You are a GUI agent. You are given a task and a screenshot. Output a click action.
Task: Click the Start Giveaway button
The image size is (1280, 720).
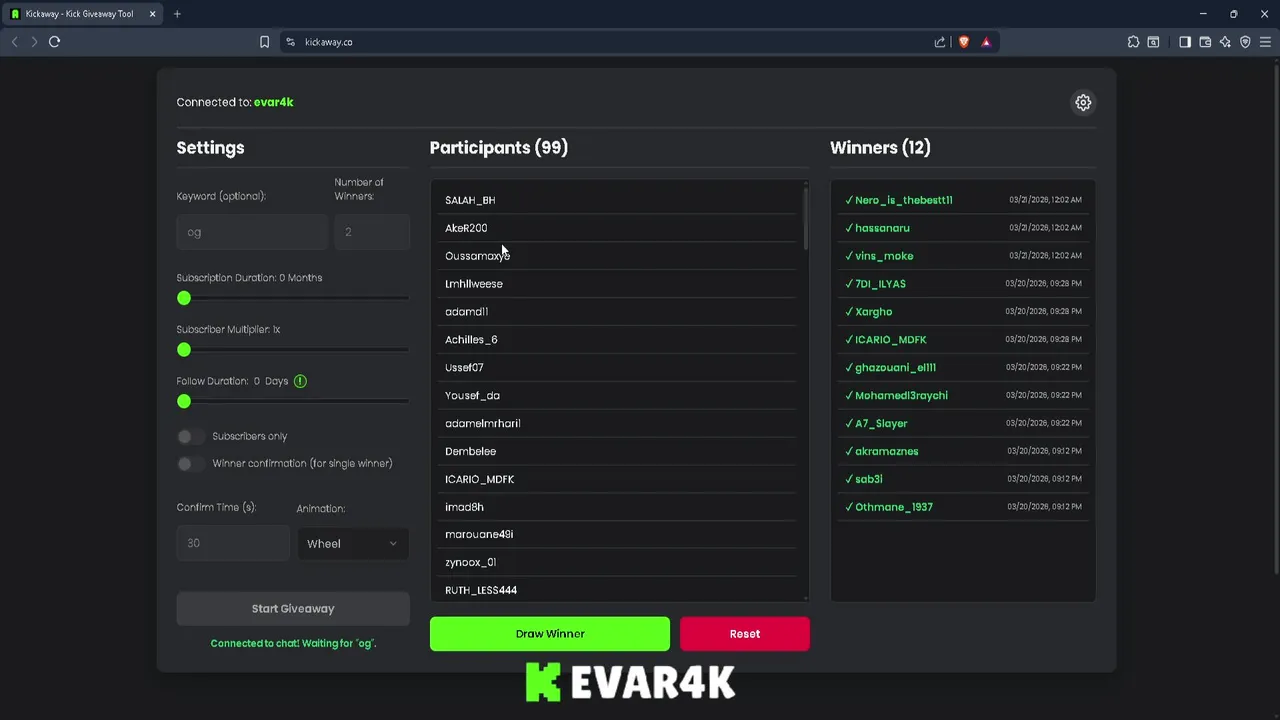[x=293, y=609]
